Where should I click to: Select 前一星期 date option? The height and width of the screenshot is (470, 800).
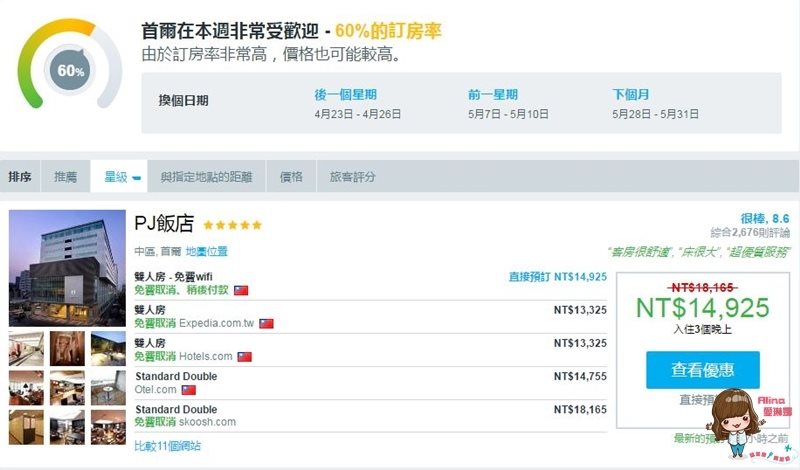click(492, 94)
